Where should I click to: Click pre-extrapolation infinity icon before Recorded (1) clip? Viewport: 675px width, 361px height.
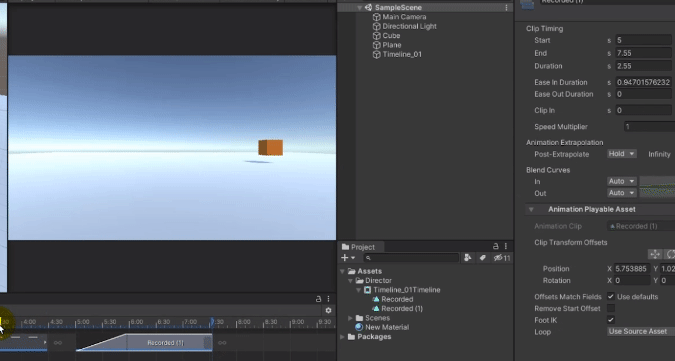58,343
